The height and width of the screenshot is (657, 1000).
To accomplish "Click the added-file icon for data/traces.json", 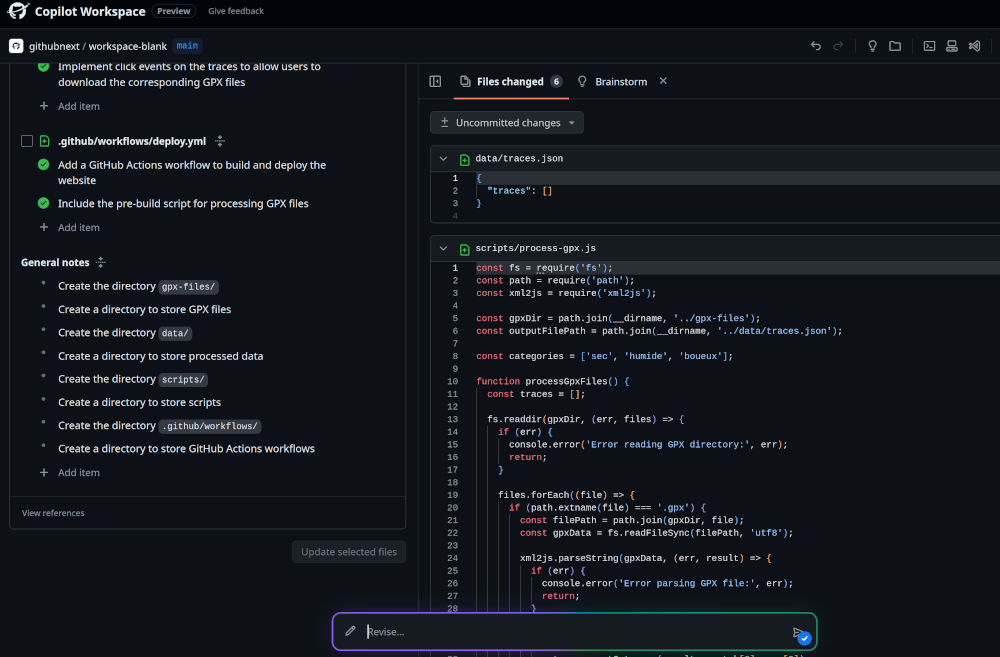I will (x=464, y=159).
